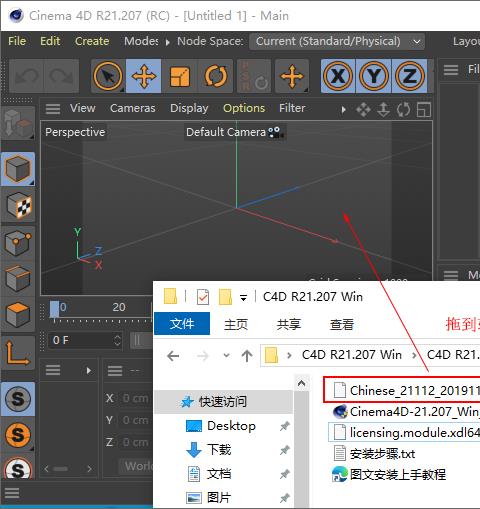Switch to Texture mode checkered cube
Image resolution: width=480 pixels, height=509 pixels.
[x=18, y=205]
